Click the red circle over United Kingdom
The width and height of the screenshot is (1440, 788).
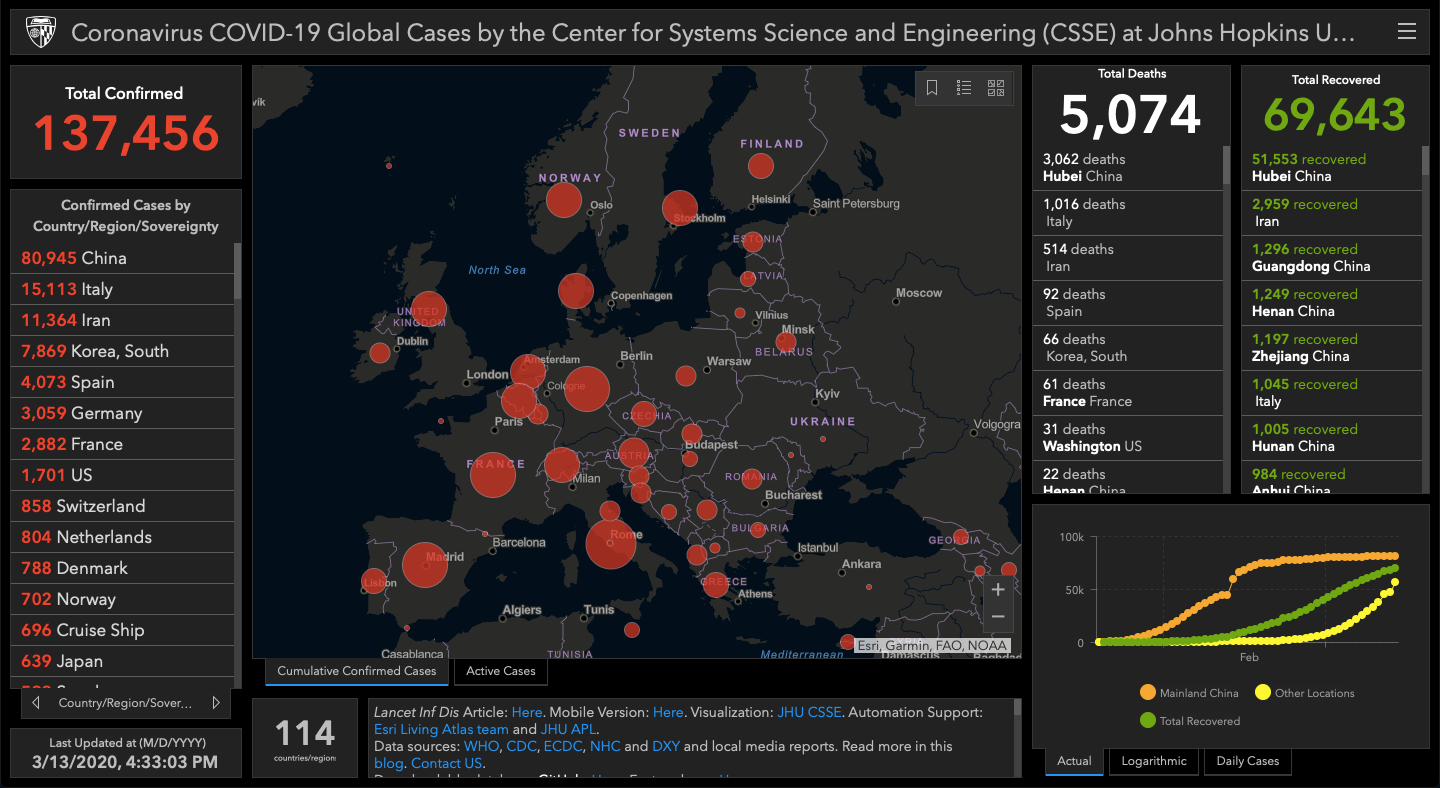428,309
